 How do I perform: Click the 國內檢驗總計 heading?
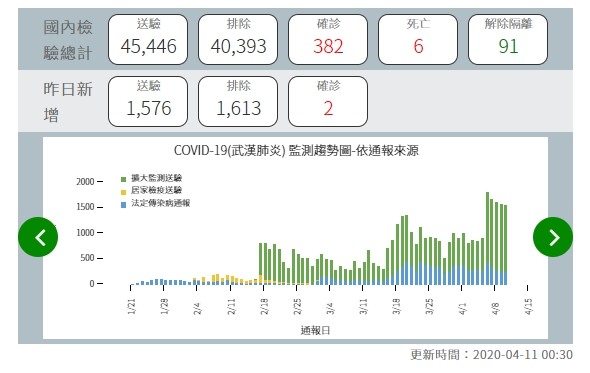click(68, 40)
